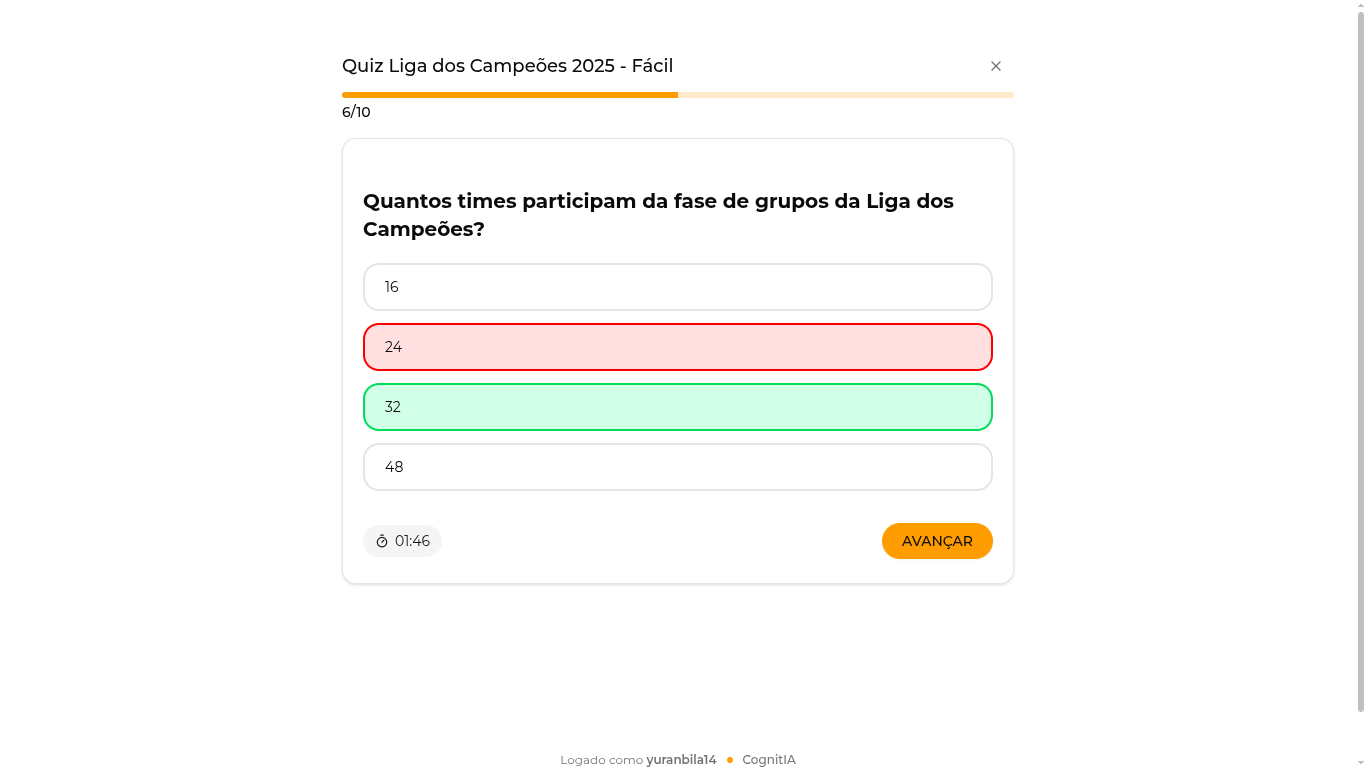Select answer option 48
1366x768 pixels.
point(677,467)
